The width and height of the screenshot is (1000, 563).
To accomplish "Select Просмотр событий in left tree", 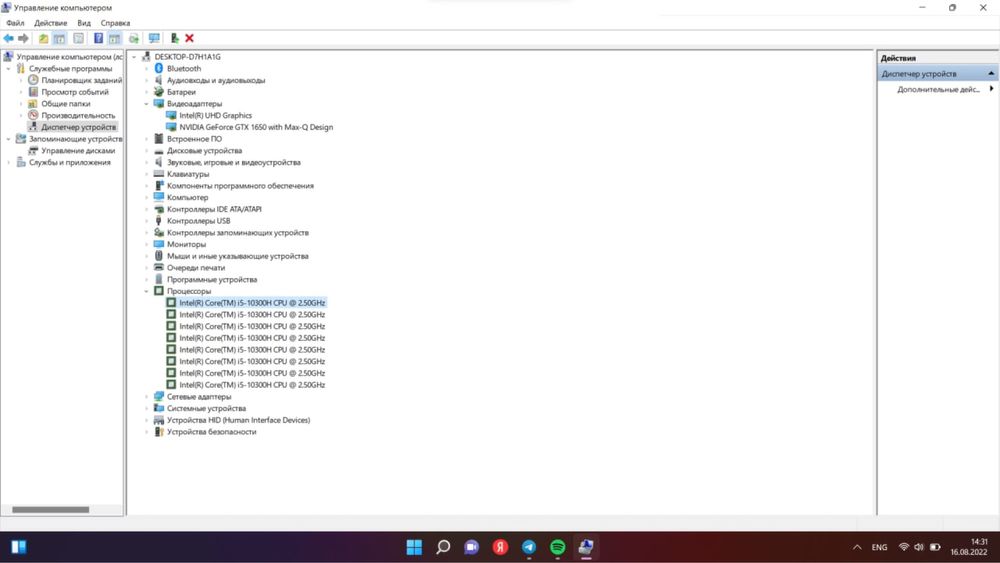I will [75, 92].
